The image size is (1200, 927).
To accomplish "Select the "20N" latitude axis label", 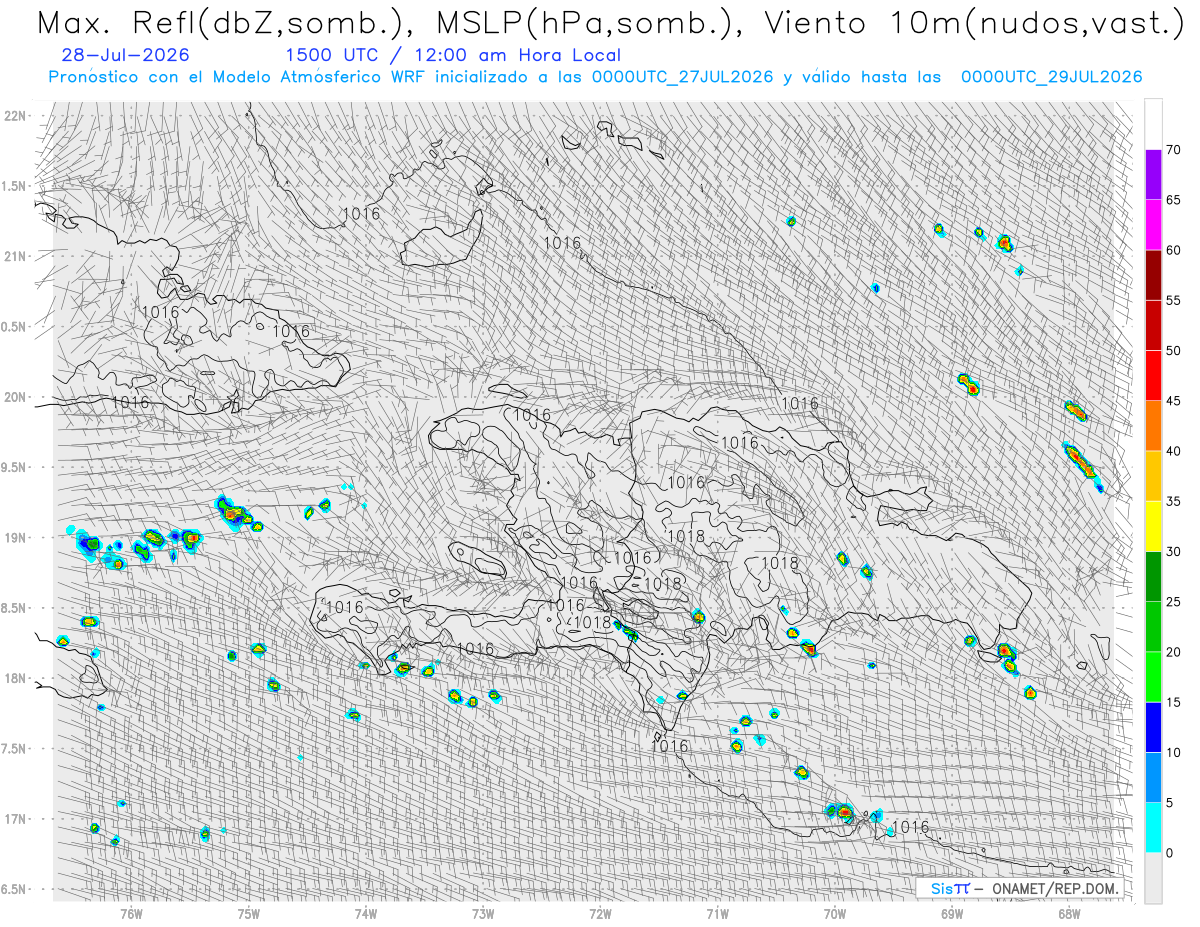I will [14, 397].
